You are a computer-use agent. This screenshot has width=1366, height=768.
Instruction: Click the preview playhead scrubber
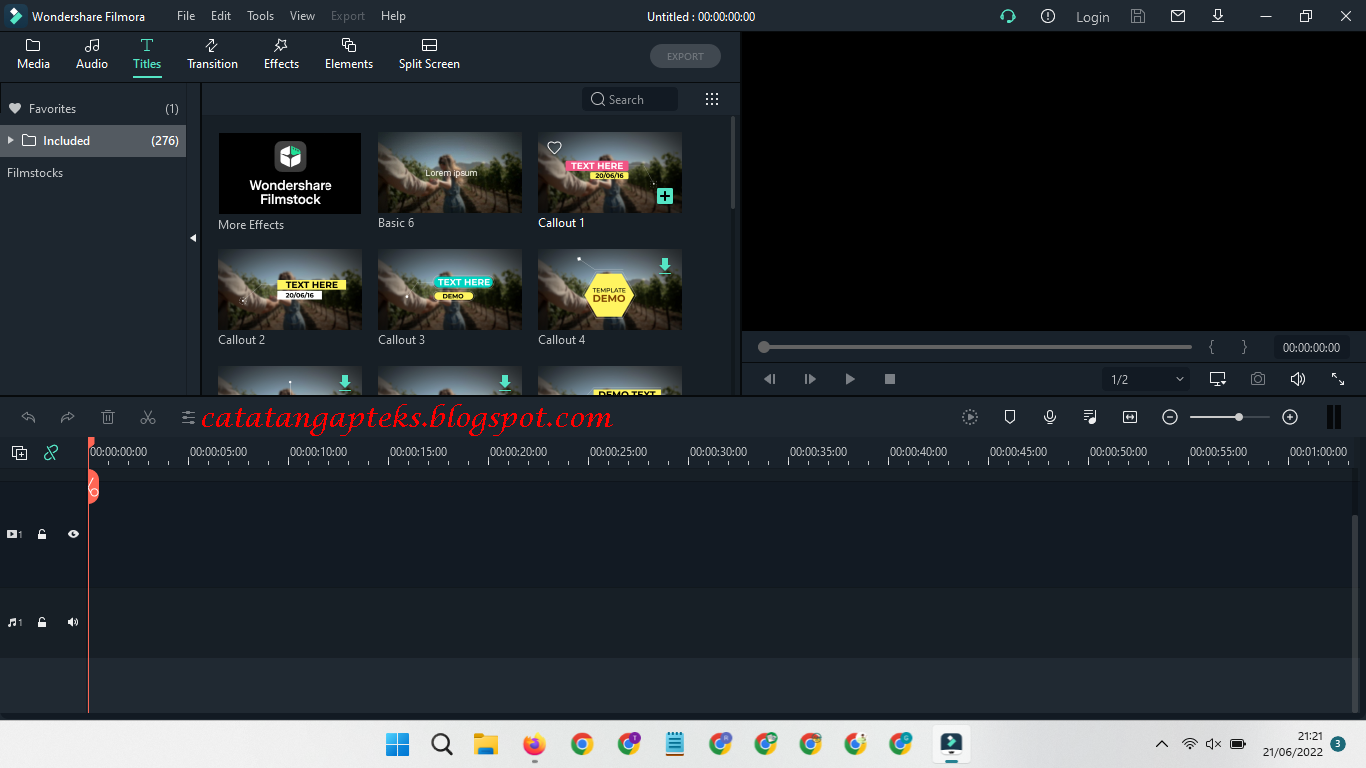click(764, 347)
